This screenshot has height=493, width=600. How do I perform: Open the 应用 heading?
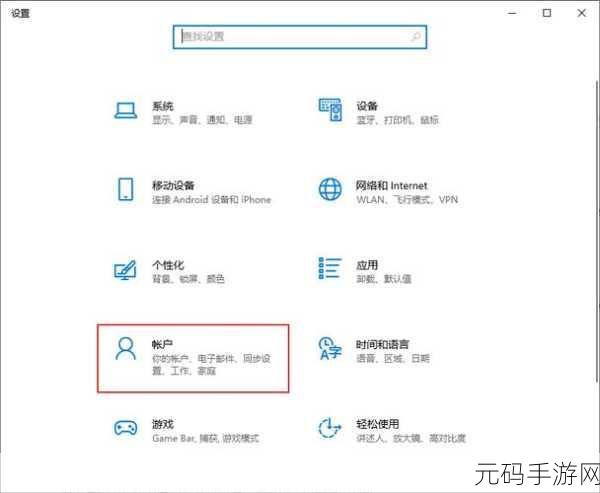click(x=367, y=265)
